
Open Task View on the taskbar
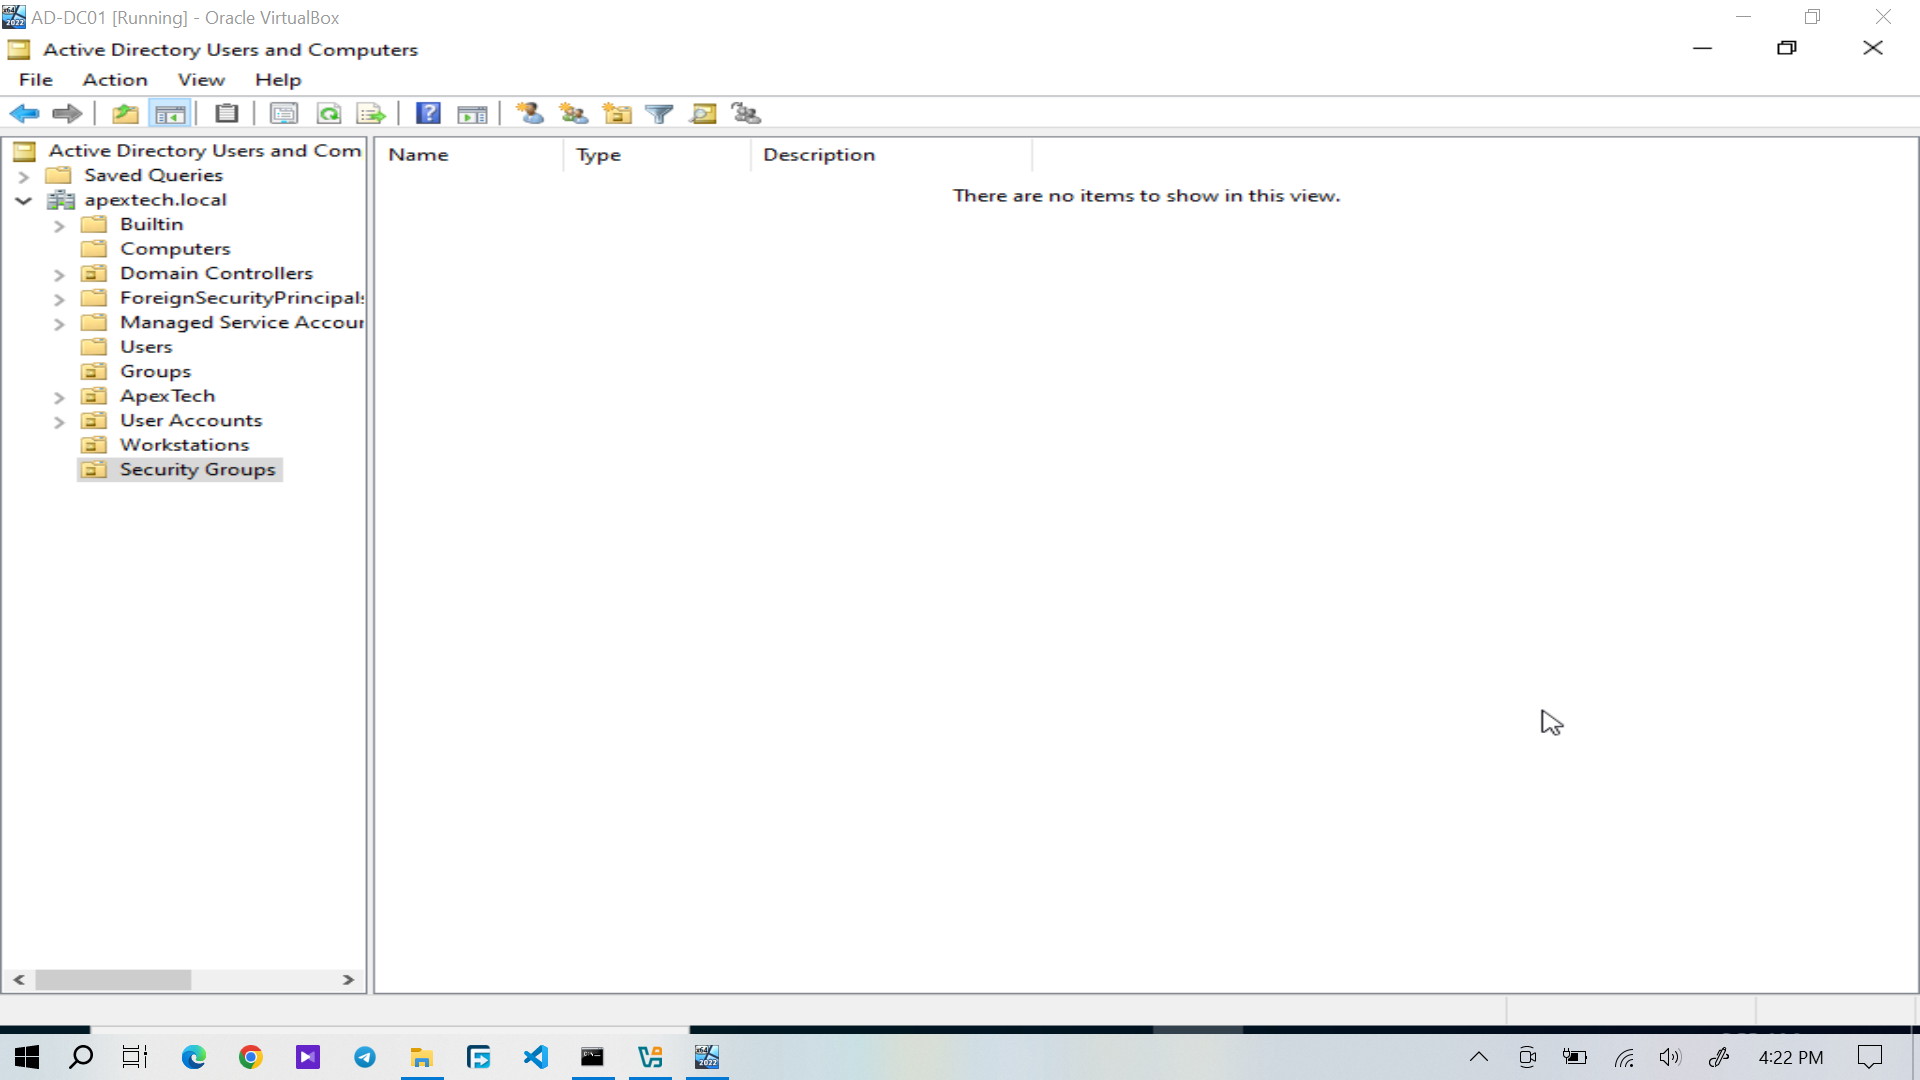(x=135, y=1057)
